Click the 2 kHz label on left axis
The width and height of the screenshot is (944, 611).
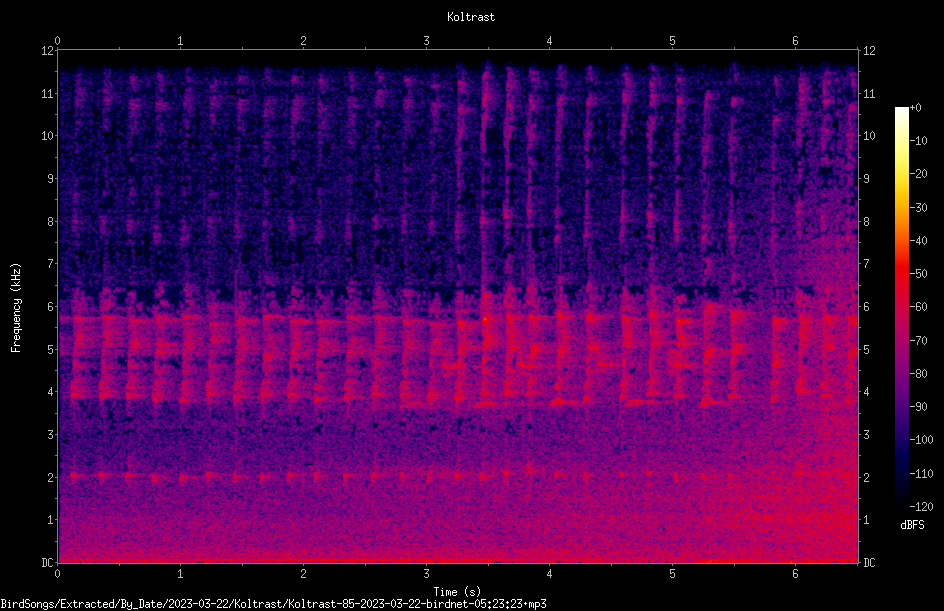(x=51, y=477)
